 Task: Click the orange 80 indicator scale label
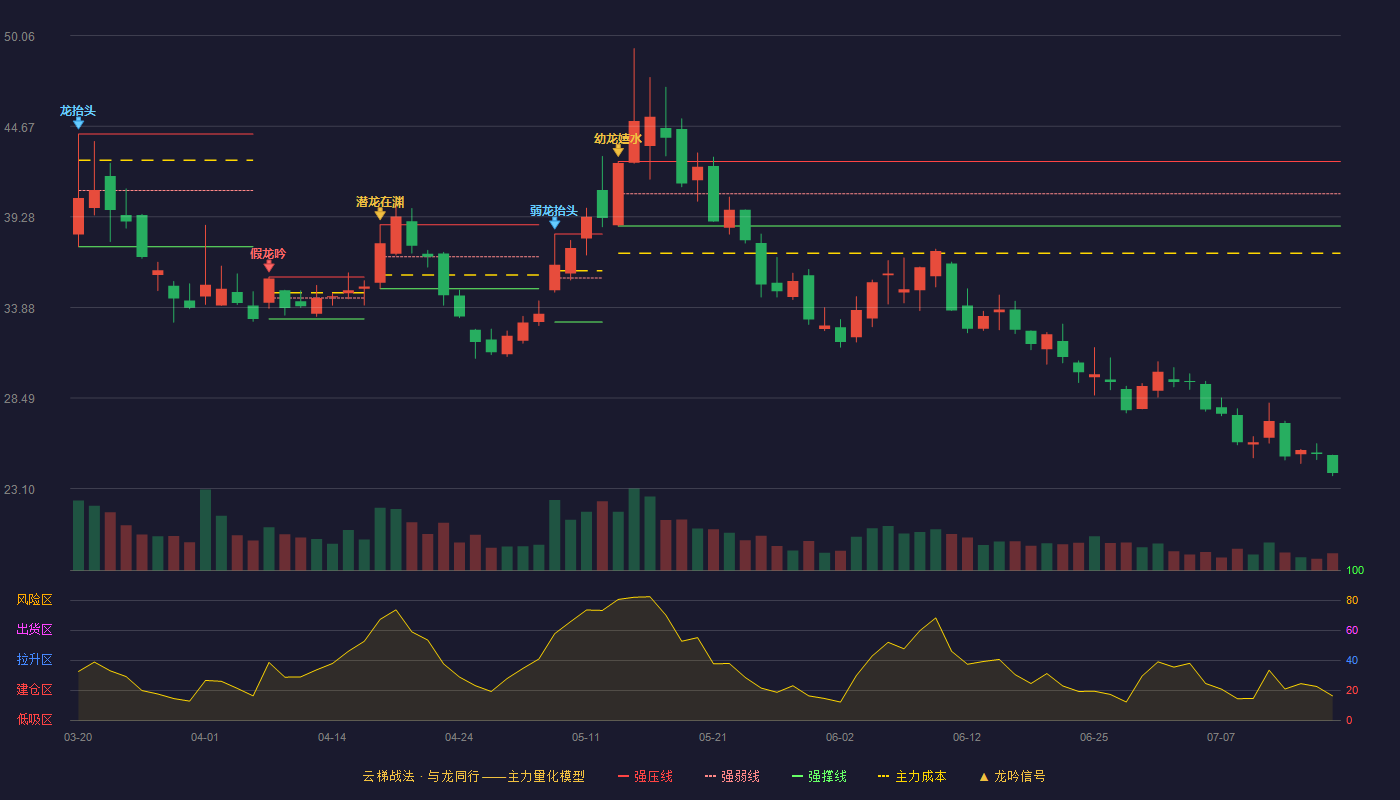click(x=1352, y=600)
